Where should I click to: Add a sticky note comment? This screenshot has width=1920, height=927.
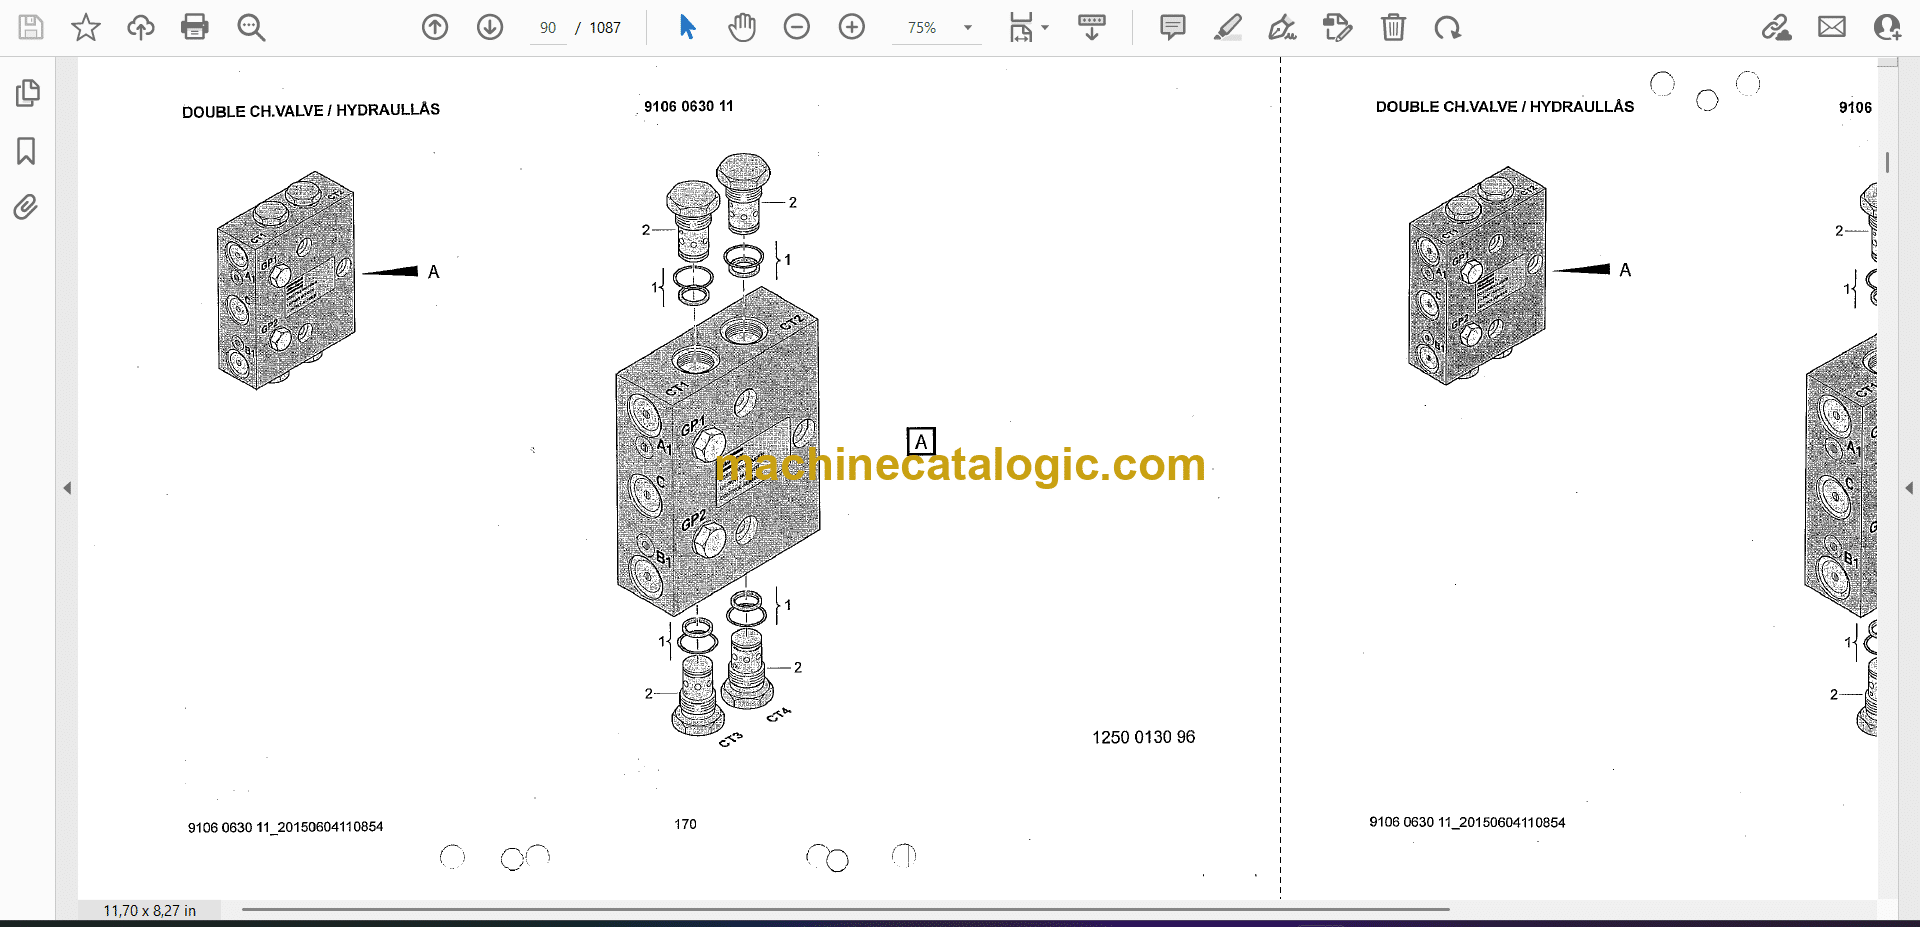[1173, 27]
